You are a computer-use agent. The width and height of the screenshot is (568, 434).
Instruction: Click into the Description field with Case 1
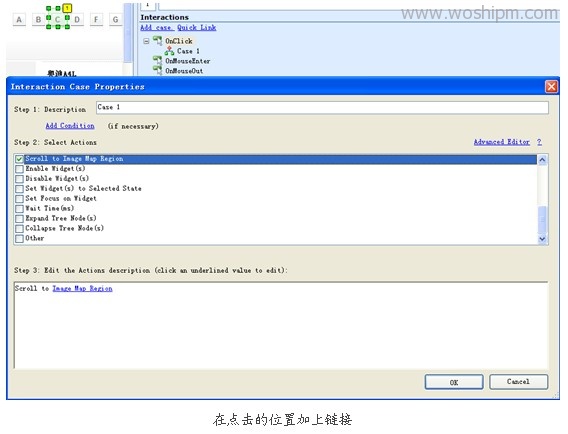tap(322, 108)
